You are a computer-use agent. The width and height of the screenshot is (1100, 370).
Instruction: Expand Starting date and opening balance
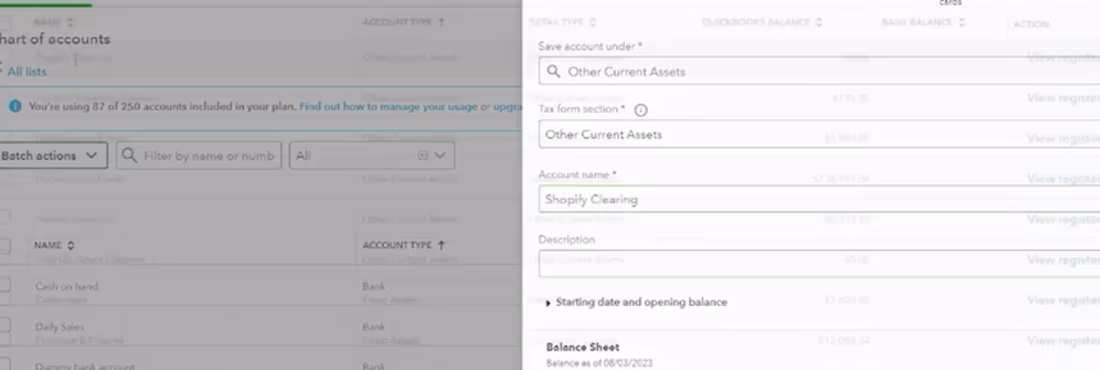[636, 303]
